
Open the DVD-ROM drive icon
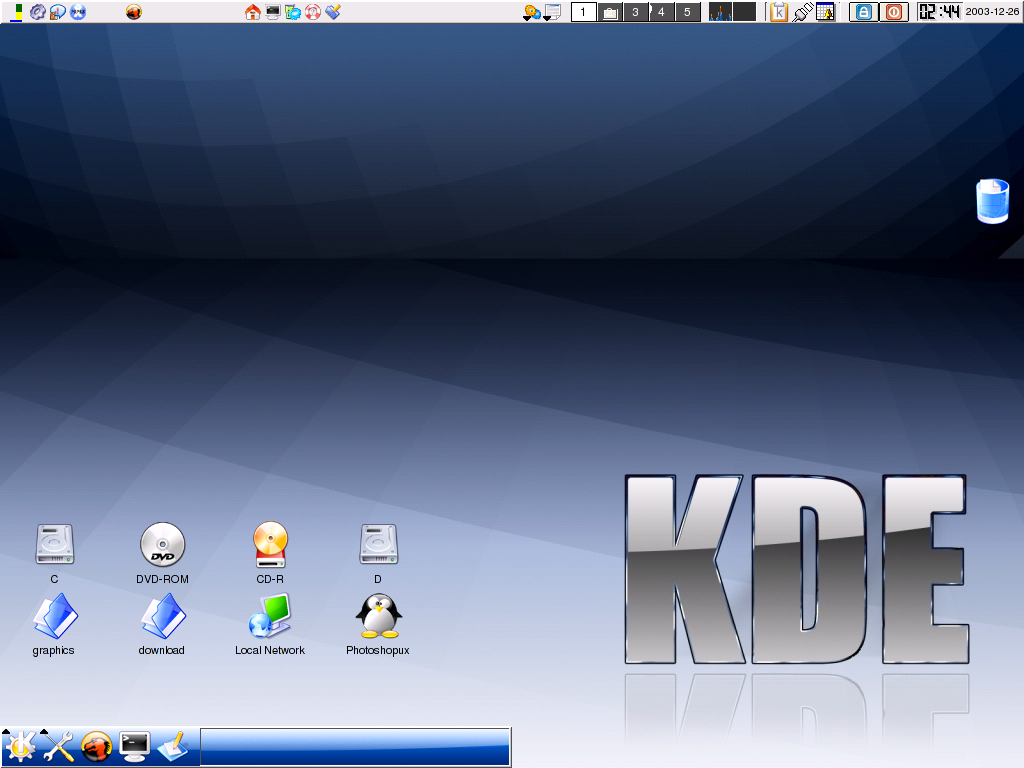coord(163,544)
